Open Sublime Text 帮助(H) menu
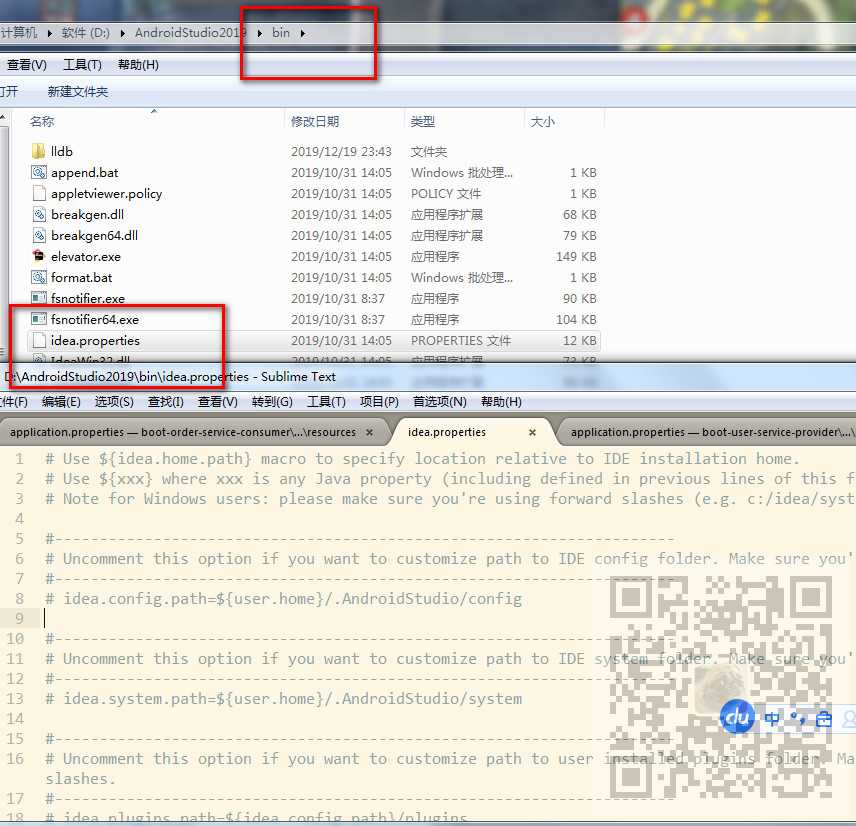 click(x=501, y=402)
